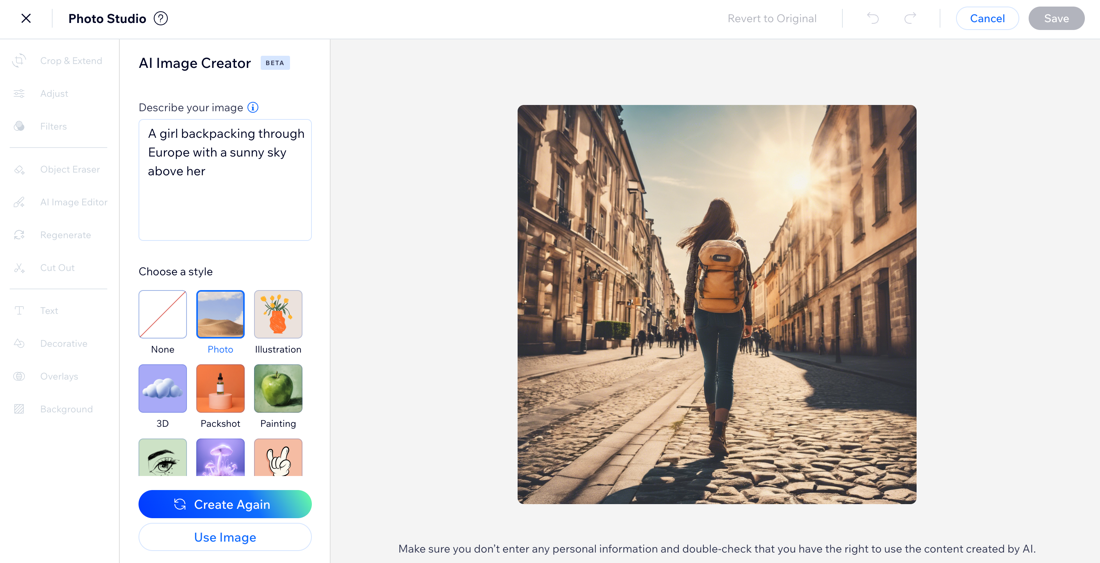1100x563 pixels.
Task: Select the Cut Out tool in sidebar
Action: point(56,268)
